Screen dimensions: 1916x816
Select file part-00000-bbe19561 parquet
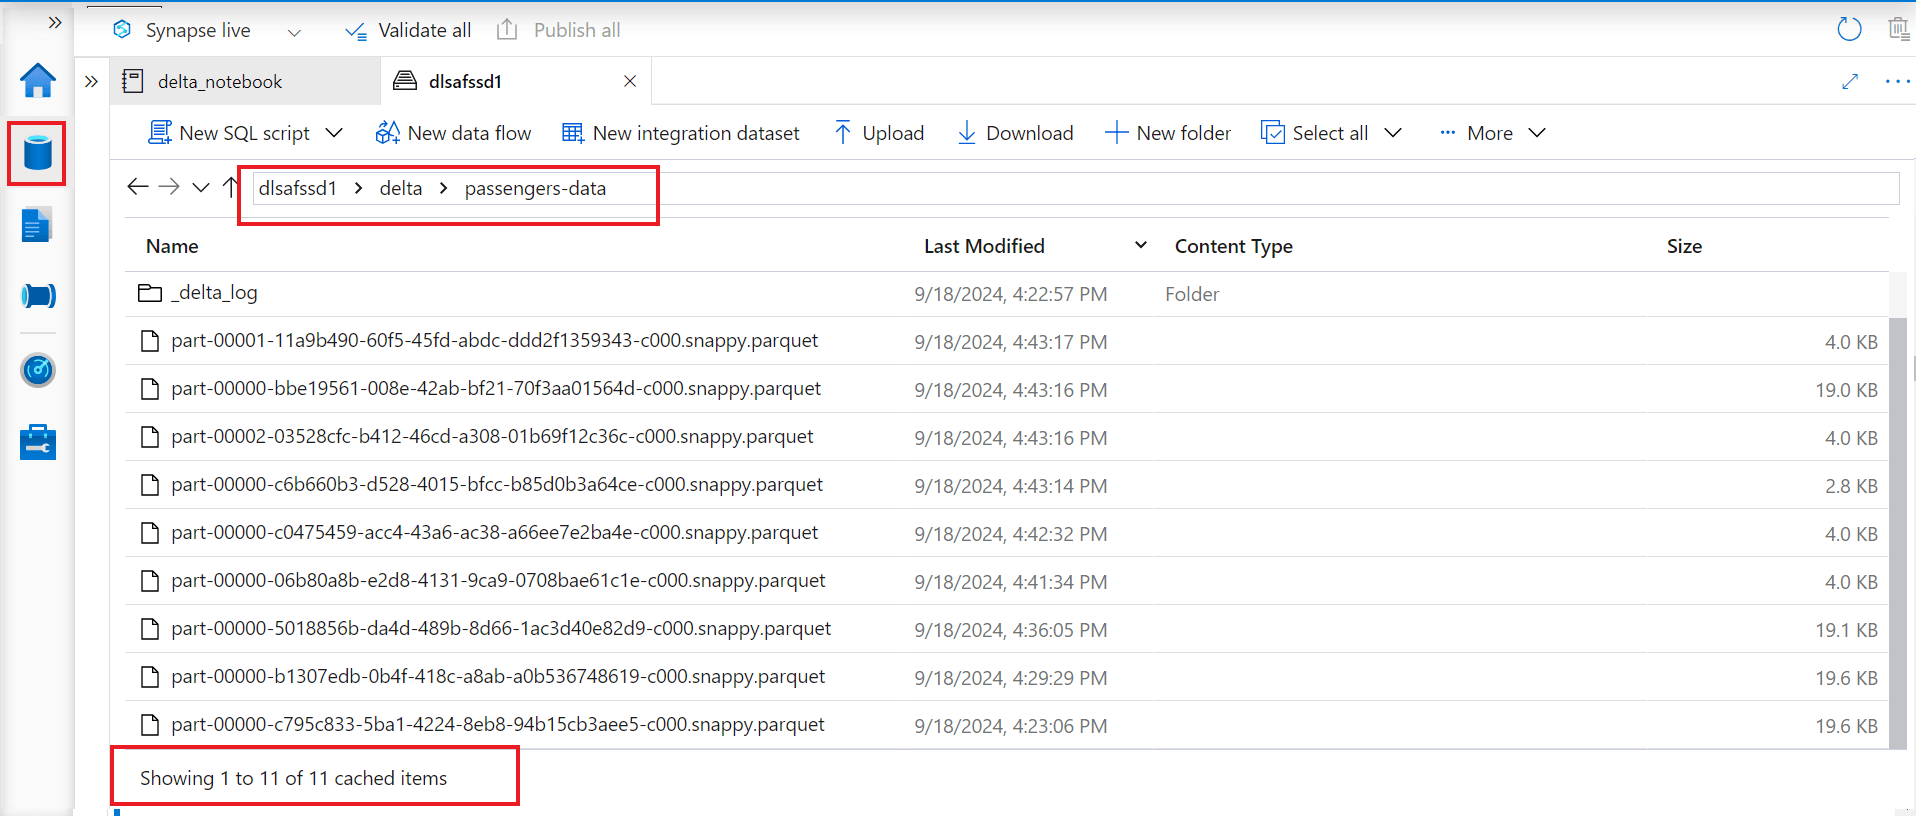click(x=496, y=389)
